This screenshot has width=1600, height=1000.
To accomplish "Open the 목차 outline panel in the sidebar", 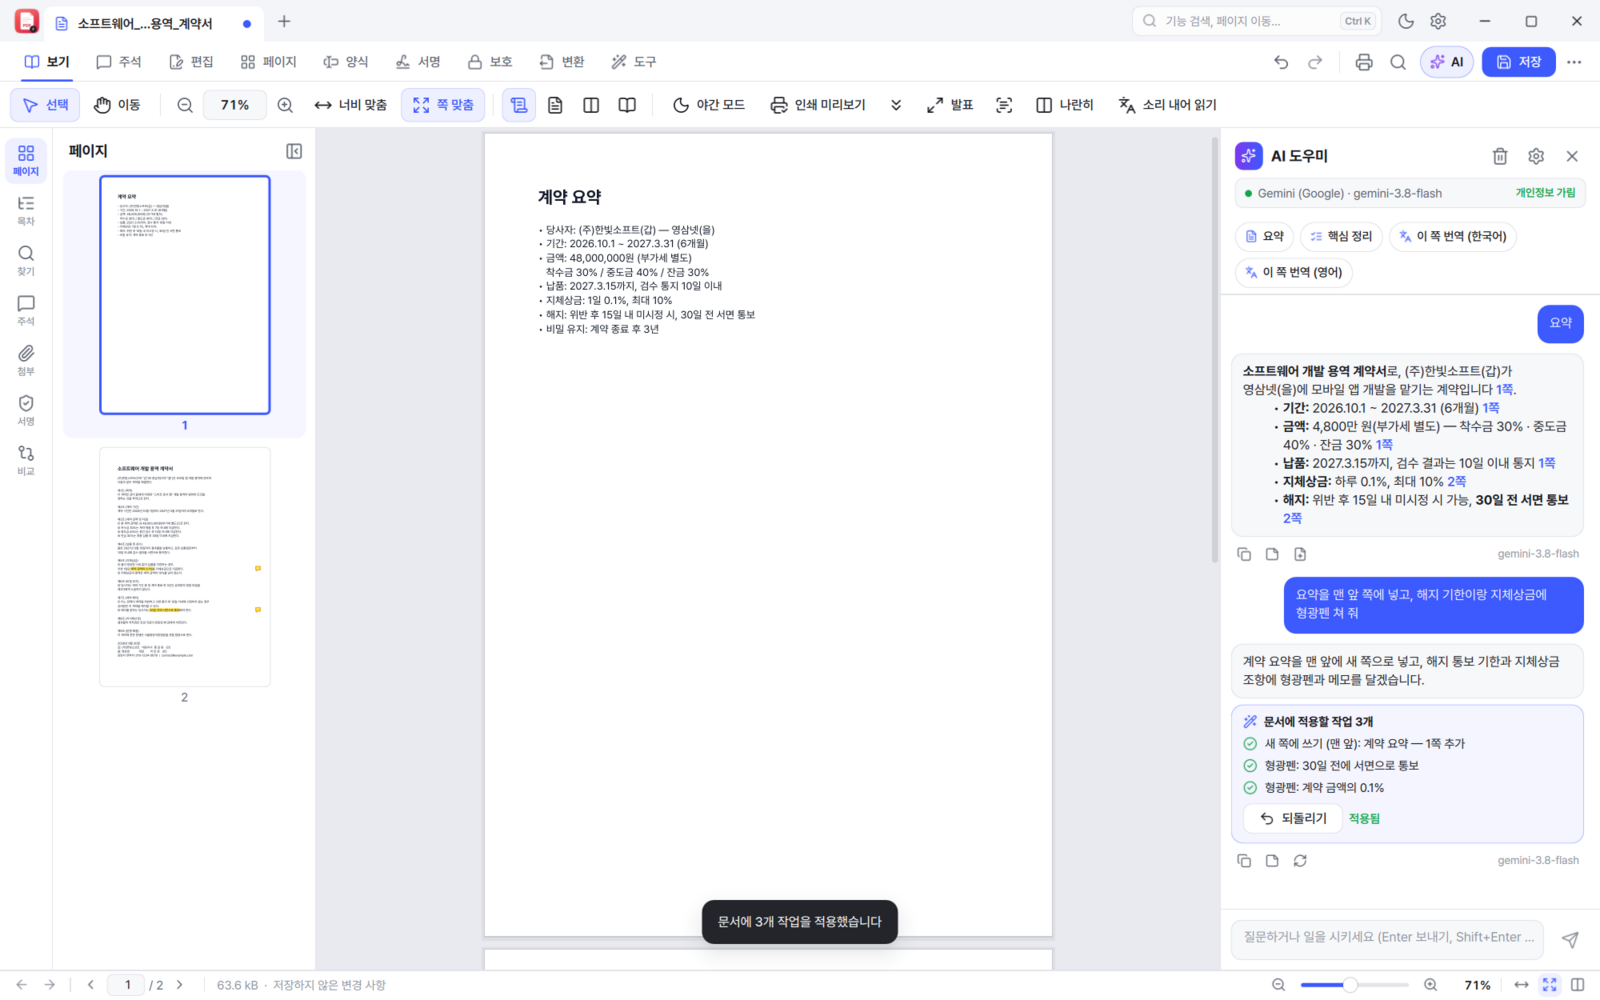I will (26, 210).
